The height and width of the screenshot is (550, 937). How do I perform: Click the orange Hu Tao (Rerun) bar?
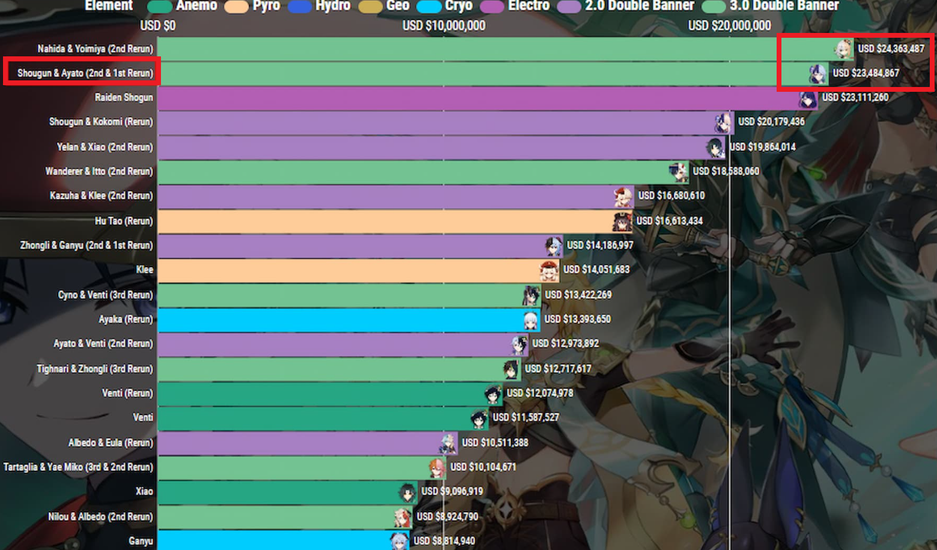pos(394,221)
